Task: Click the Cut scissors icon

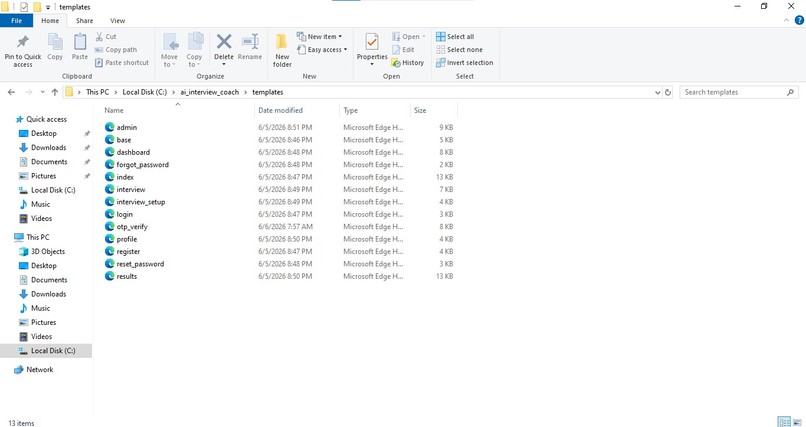Action: [x=99, y=36]
